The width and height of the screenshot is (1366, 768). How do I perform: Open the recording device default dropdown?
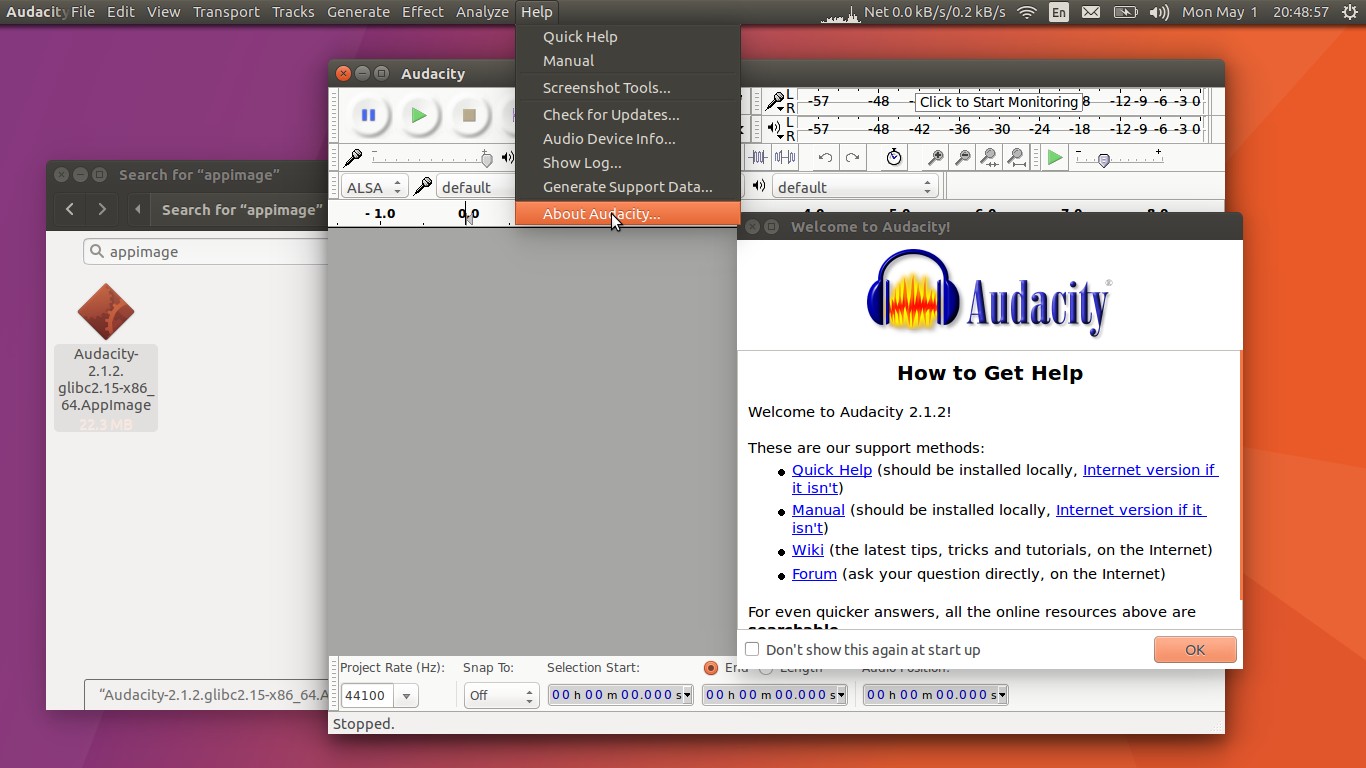[x=476, y=187]
